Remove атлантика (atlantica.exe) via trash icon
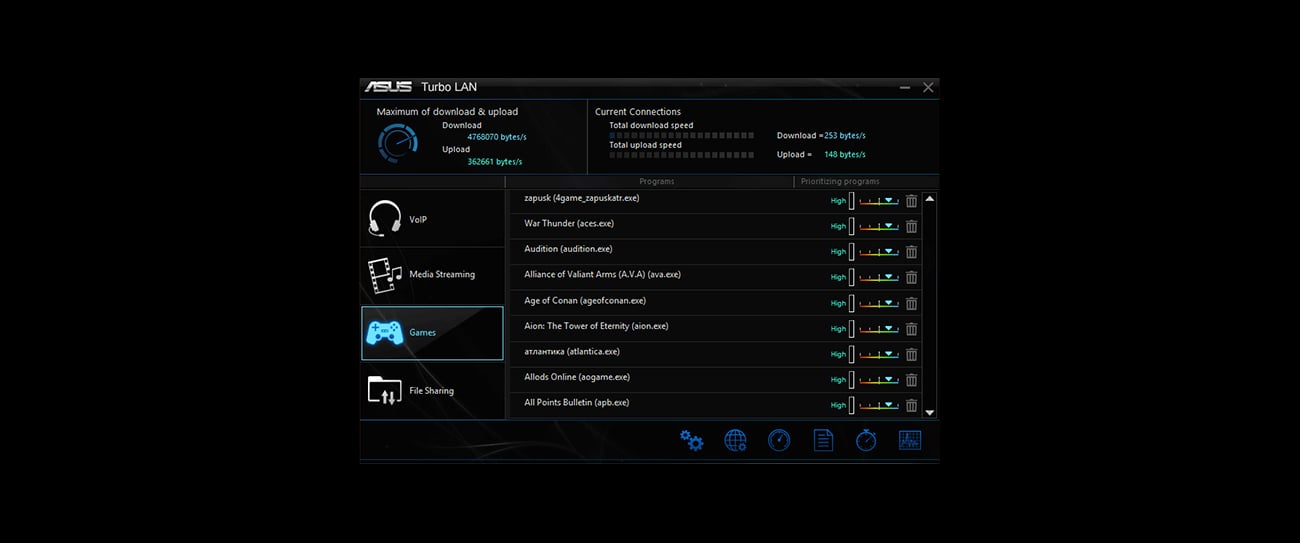 (x=911, y=354)
